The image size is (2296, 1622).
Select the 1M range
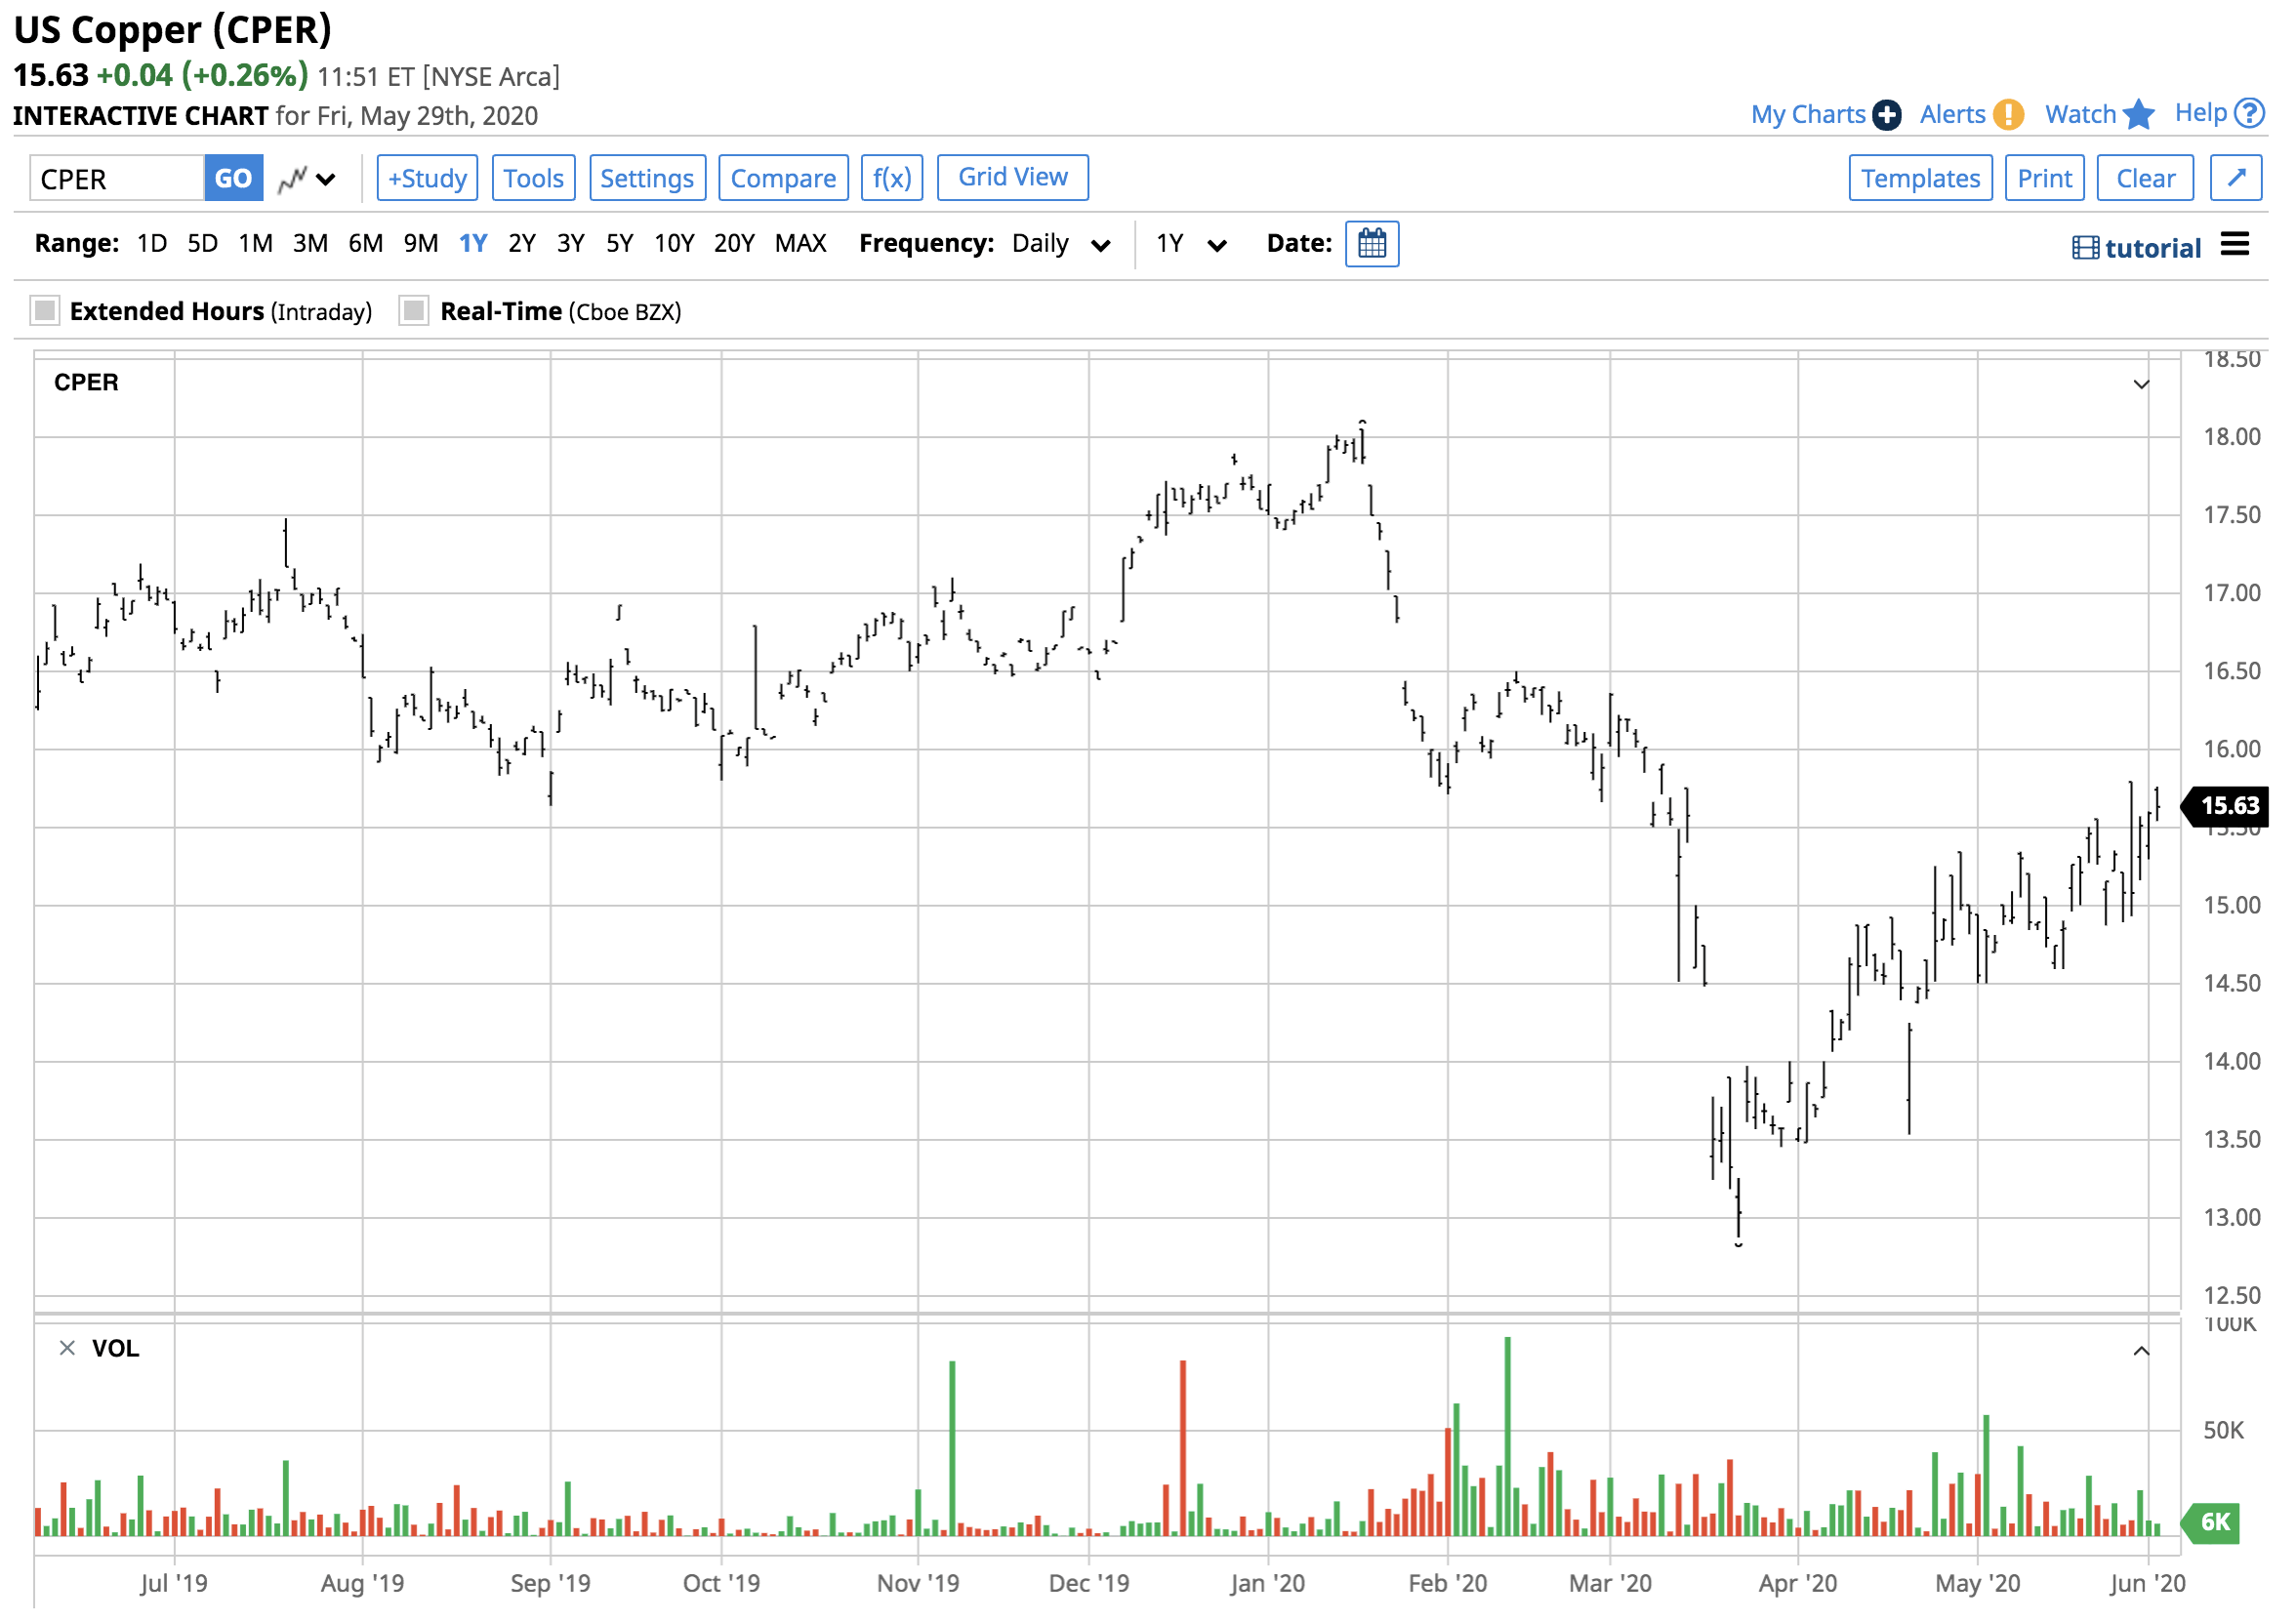256,244
